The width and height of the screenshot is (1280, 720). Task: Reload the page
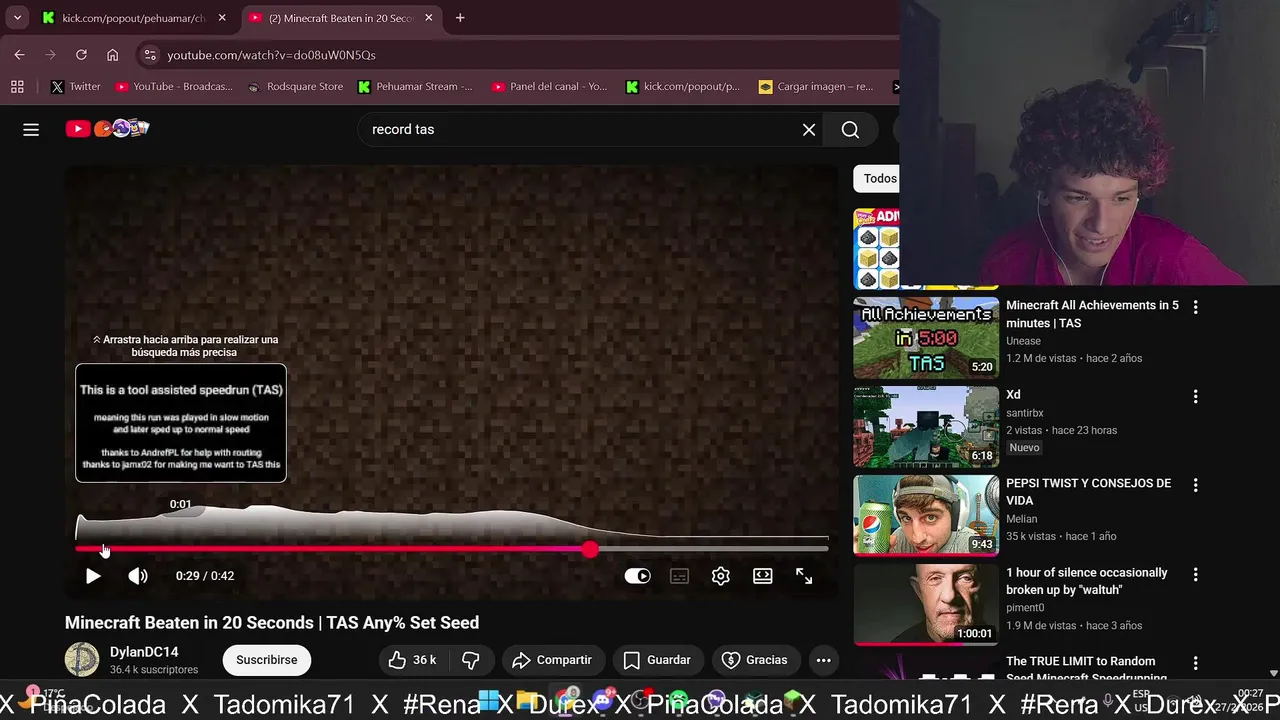[x=81, y=55]
